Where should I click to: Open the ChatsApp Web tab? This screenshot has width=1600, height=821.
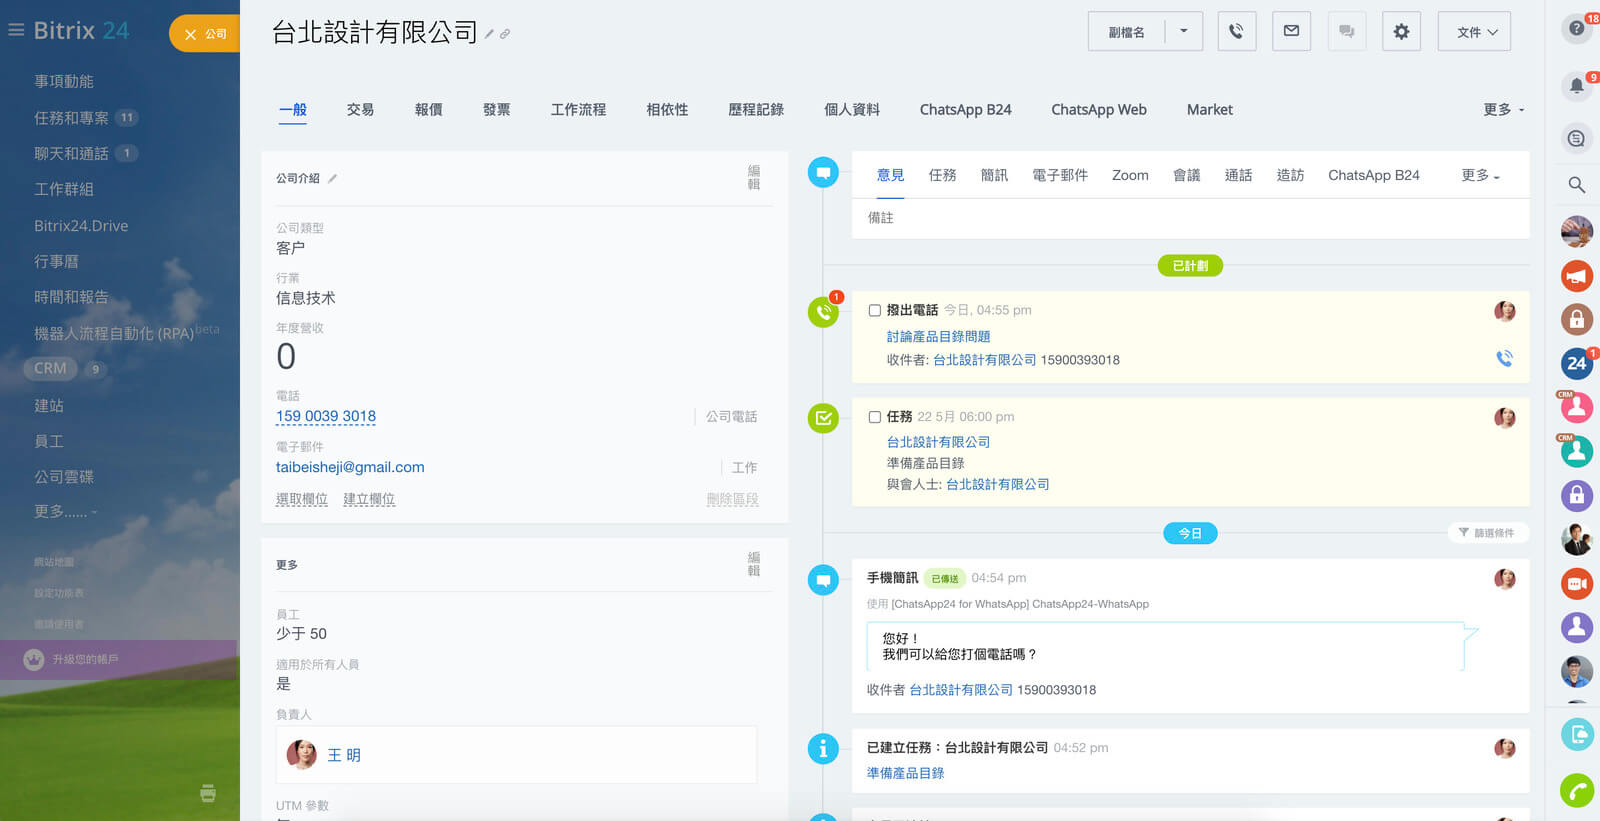tap(1099, 110)
